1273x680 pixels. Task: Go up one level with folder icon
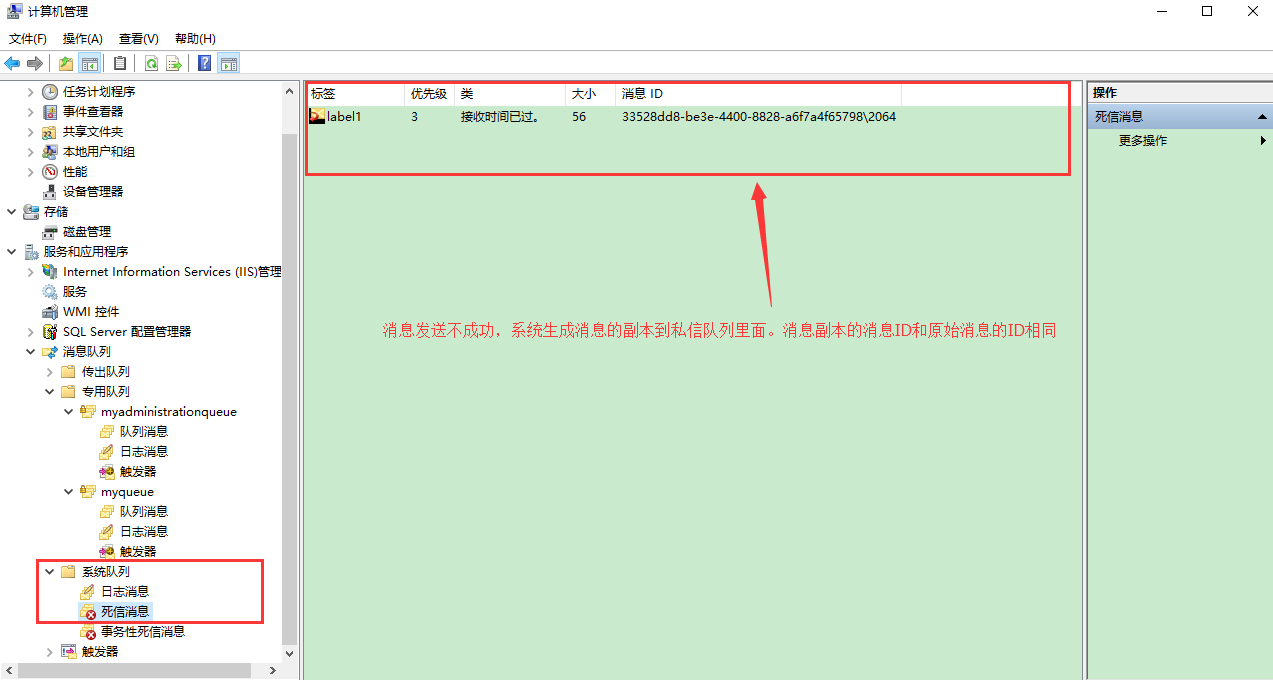coord(66,64)
